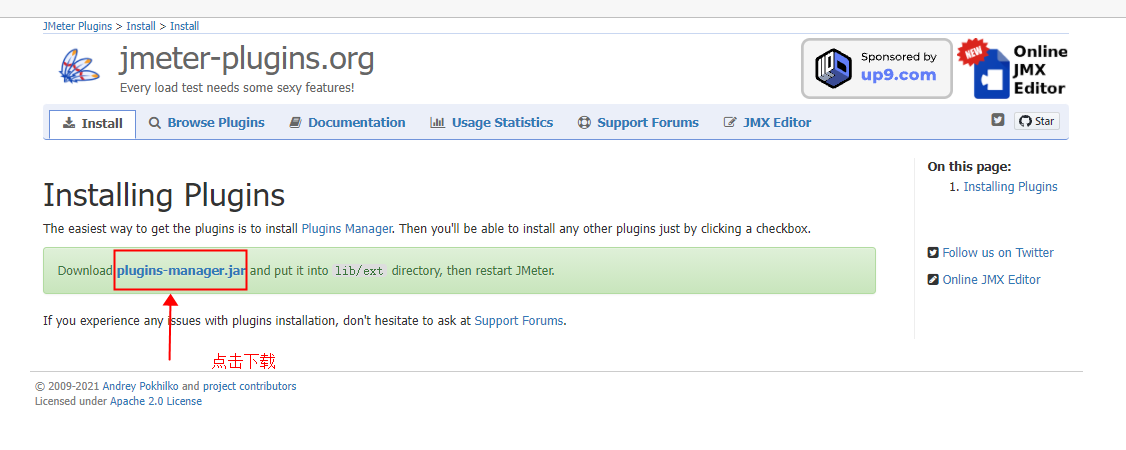This screenshot has width=1126, height=450.
Task: Open the Online JMX Editor banner image
Action: [1013, 68]
